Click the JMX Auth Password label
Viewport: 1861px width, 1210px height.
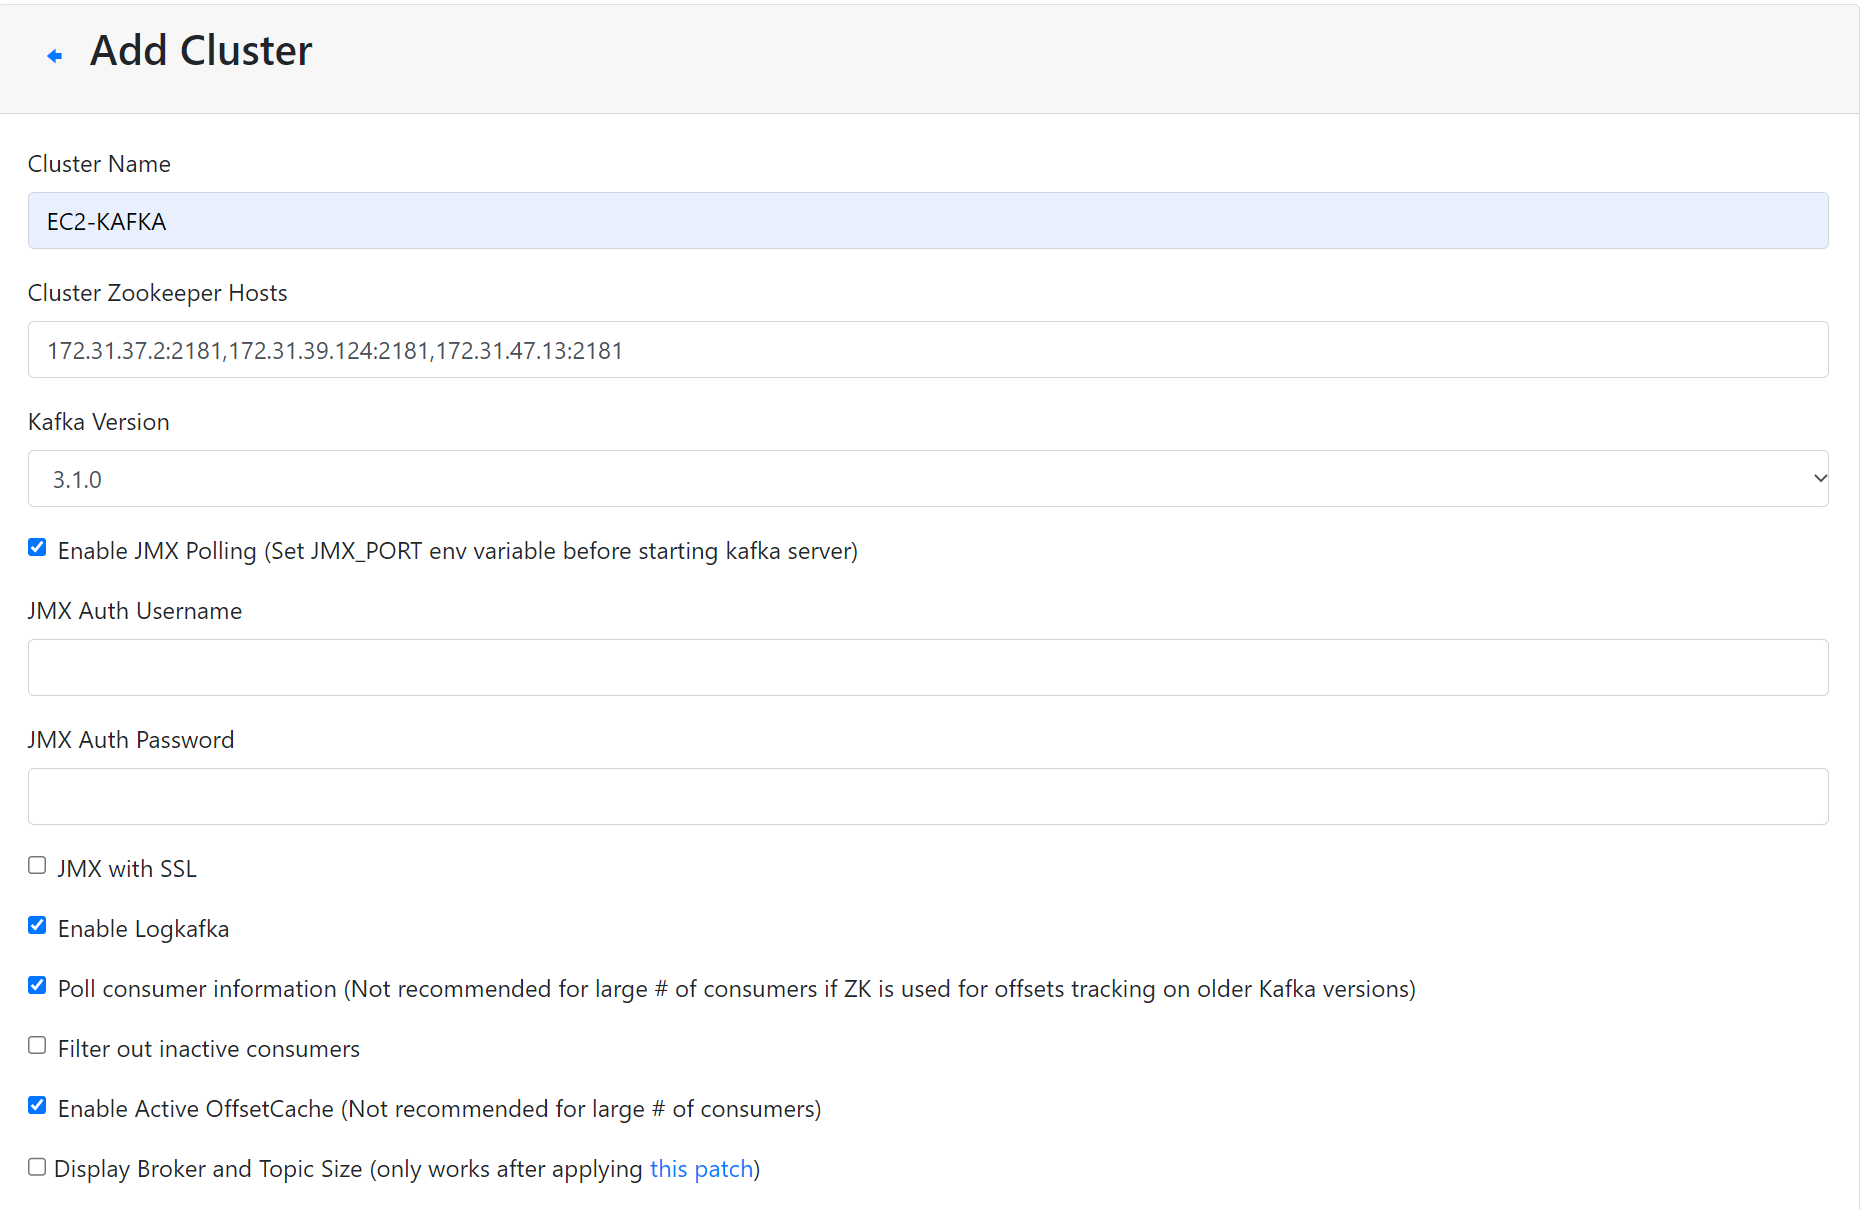[131, 740]
